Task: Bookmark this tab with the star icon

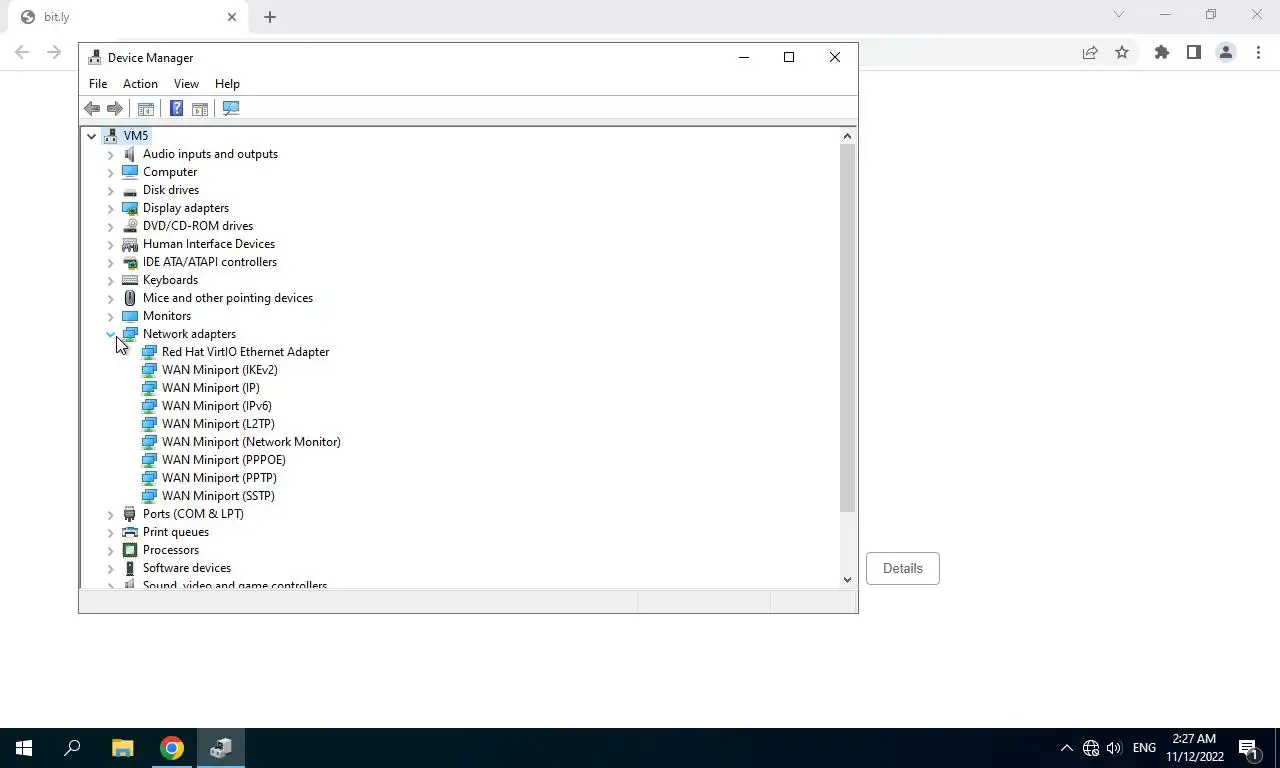Action: click(1122, 52)
